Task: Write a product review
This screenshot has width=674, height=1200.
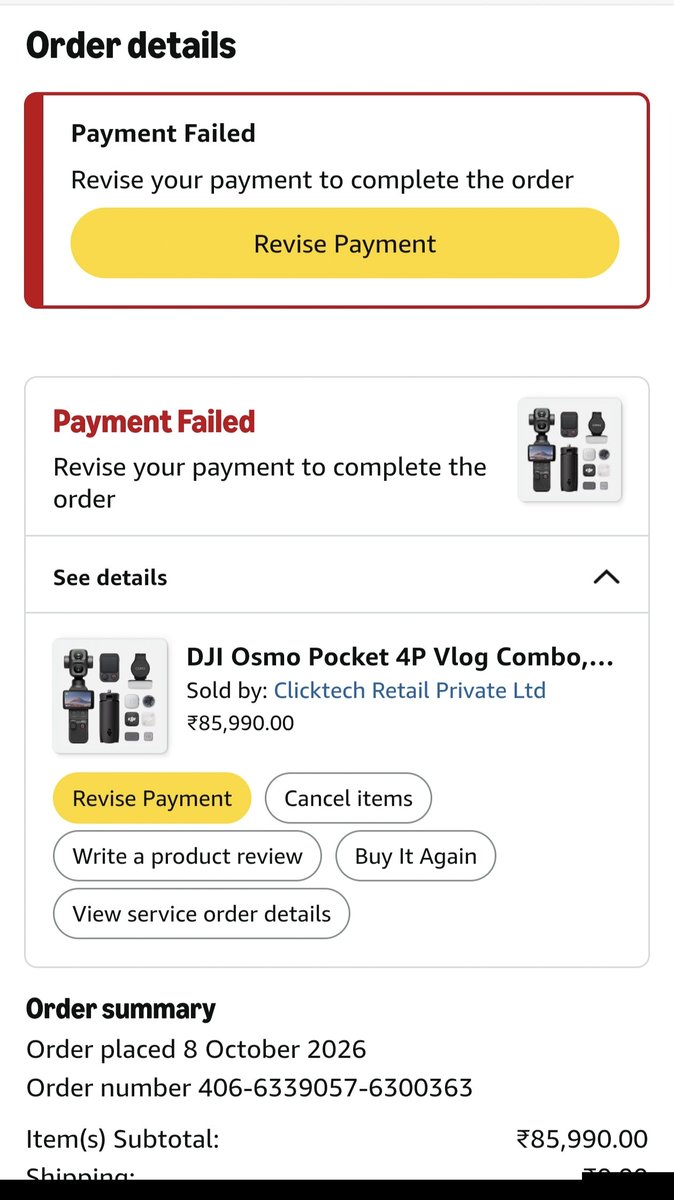Action: (x=187, y=856)
